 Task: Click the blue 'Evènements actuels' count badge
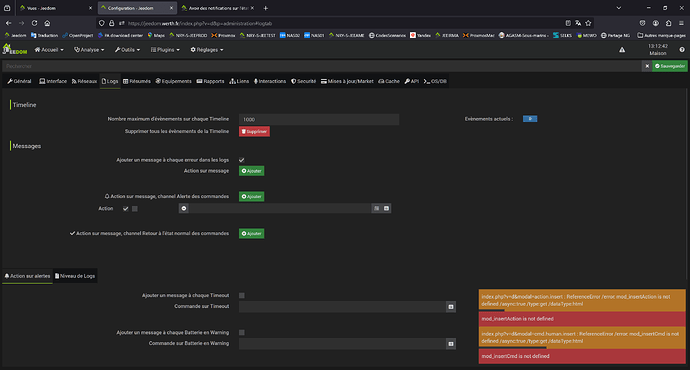(x=530, y=119)
